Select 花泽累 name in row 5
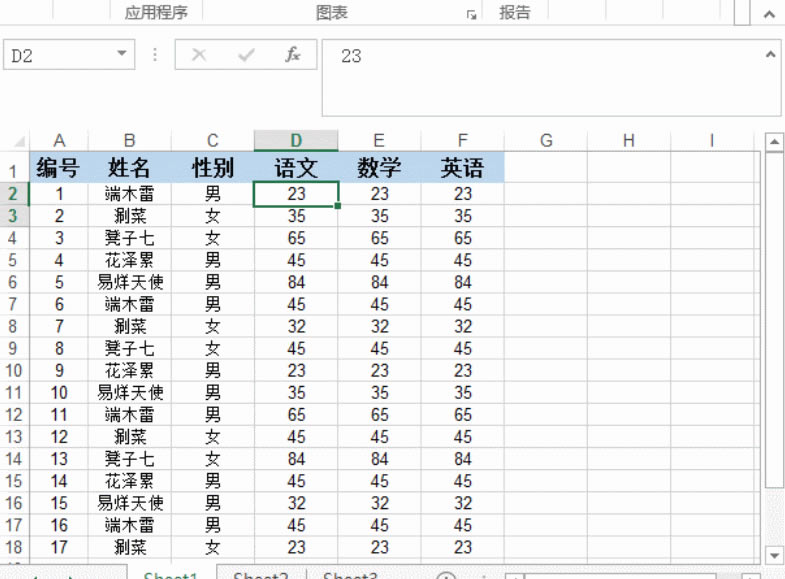This screenshot has height=579, width=785. click(130, 260)
